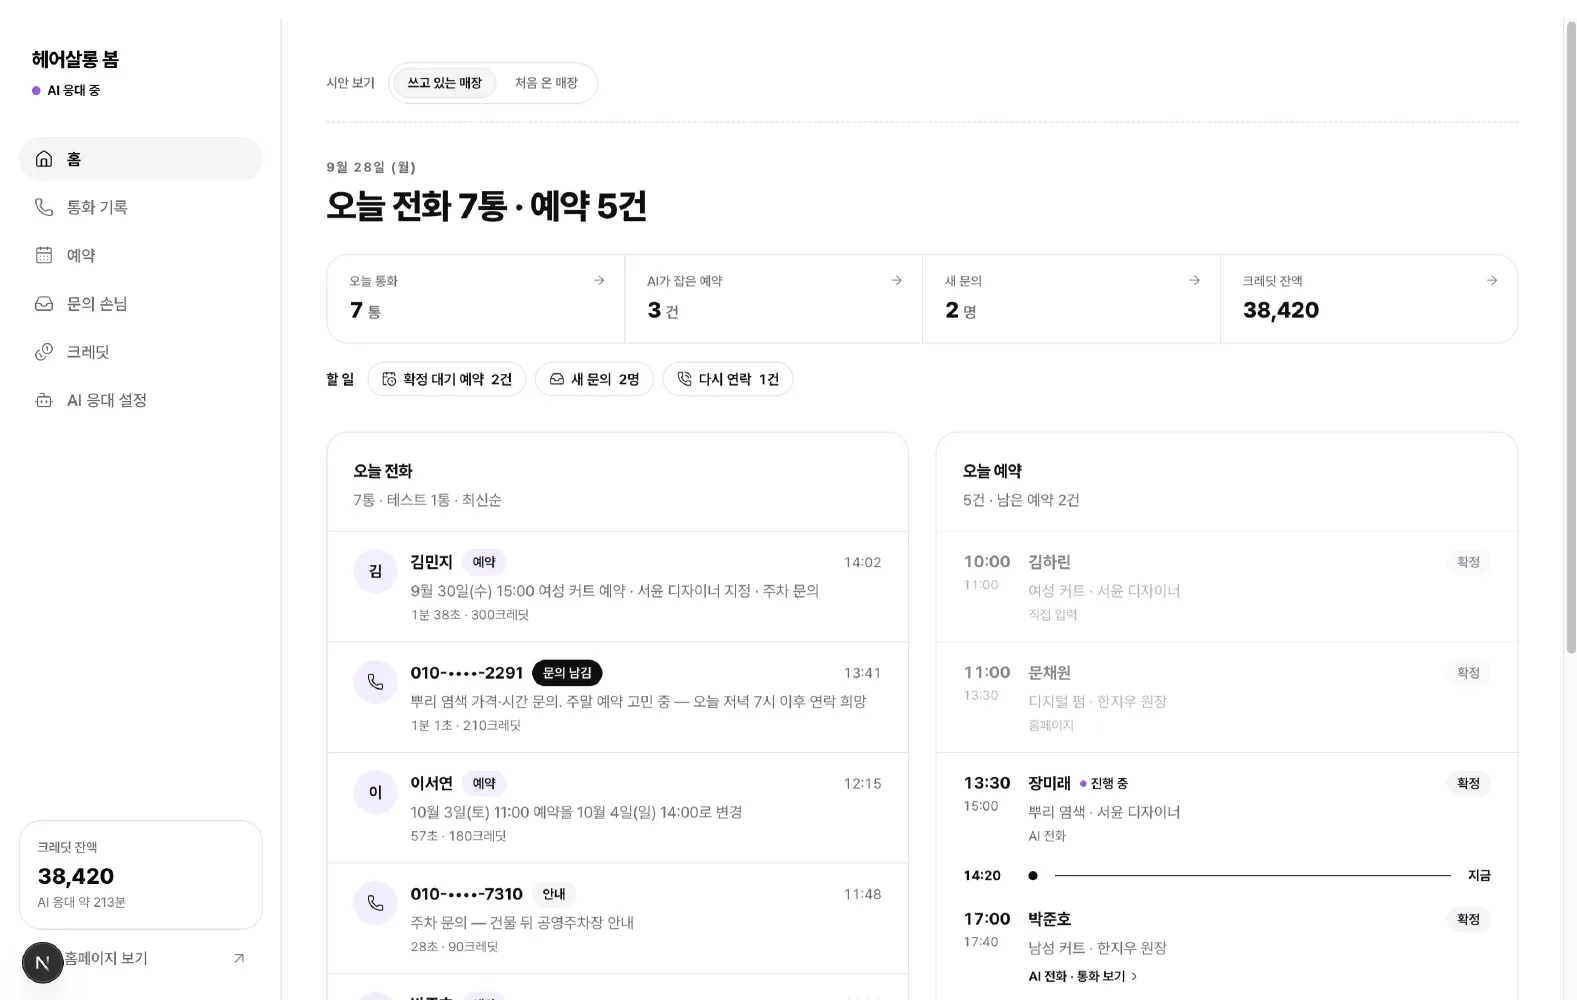Click the phone avatar for 010-·····-2291 call

(375, 682)
